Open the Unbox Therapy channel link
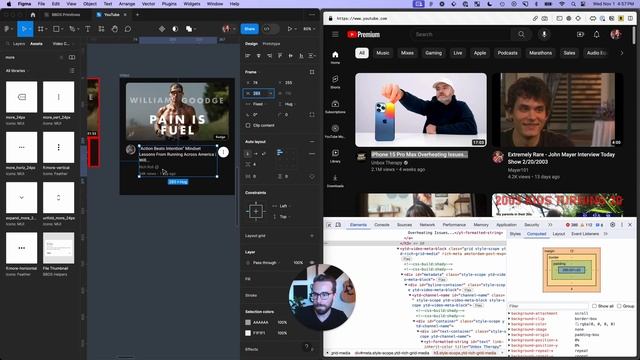Viewport: 640px width, 360px height. (x=387, y=162)
